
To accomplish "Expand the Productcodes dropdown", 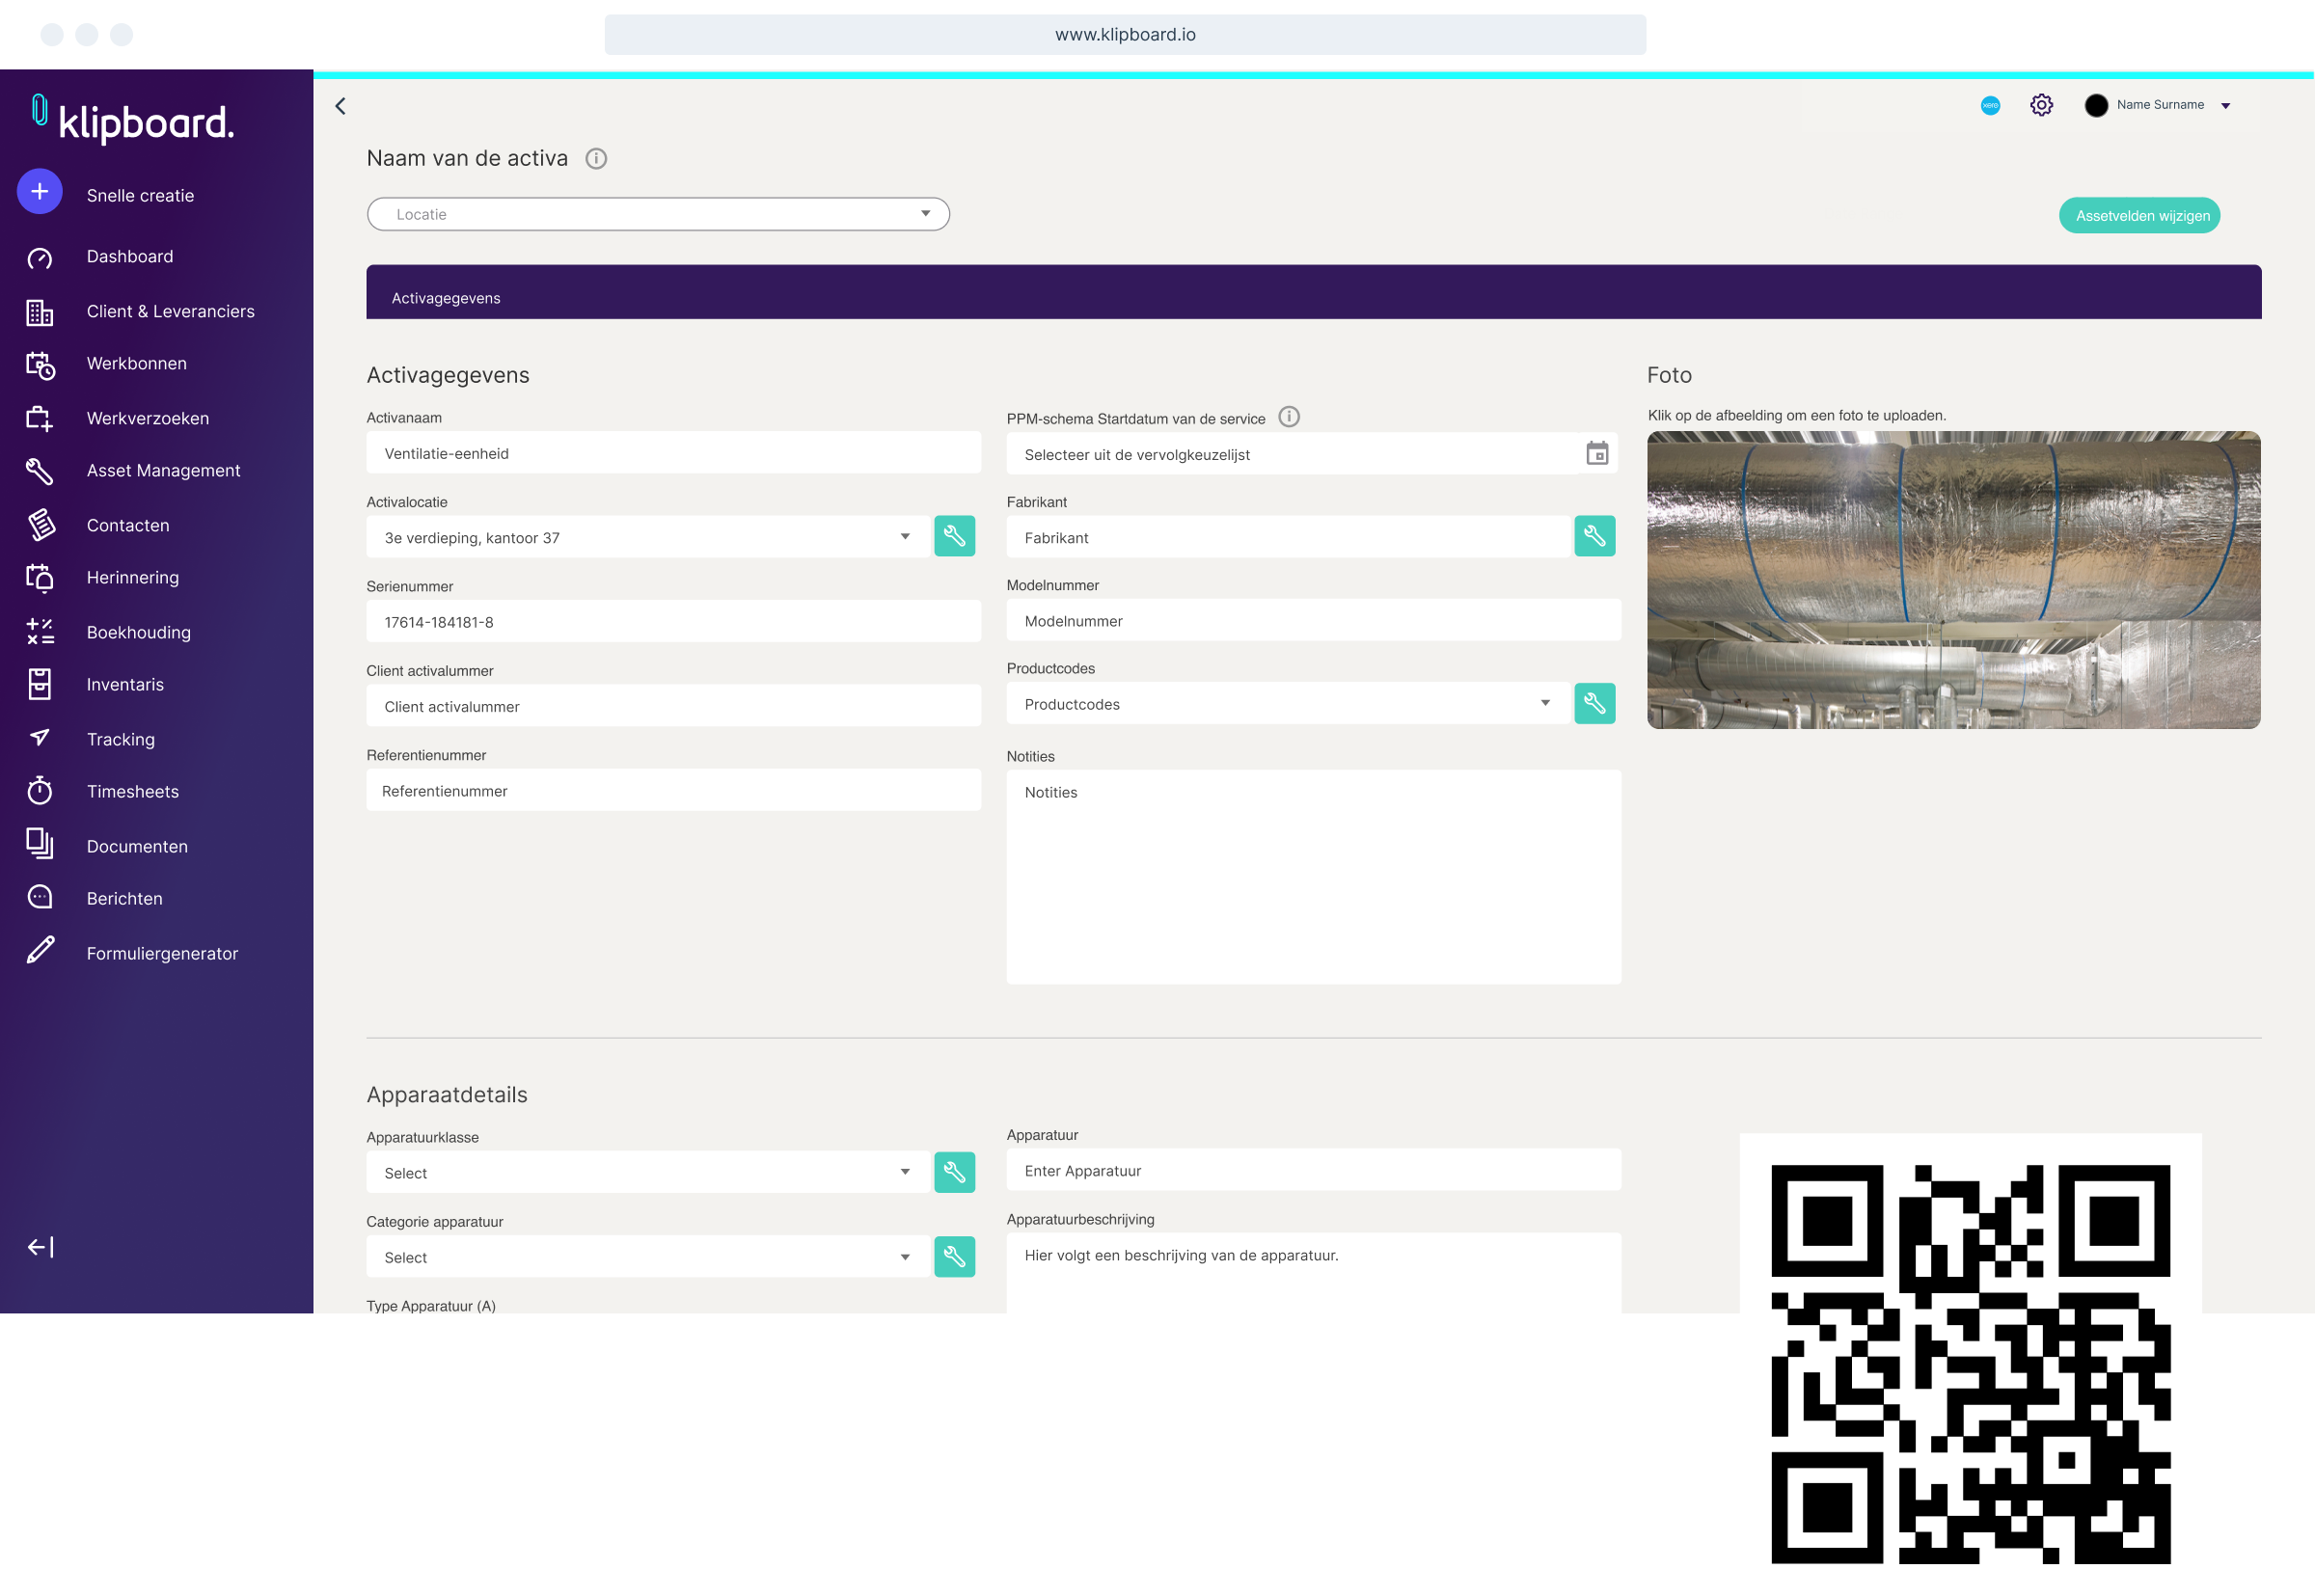I will click(1290, 704).
